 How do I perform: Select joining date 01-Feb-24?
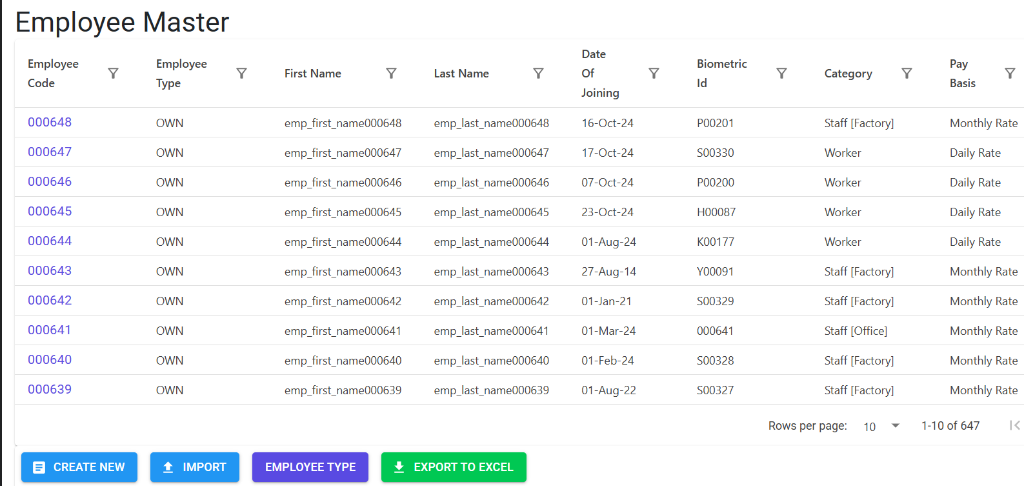tap(607, 361)
